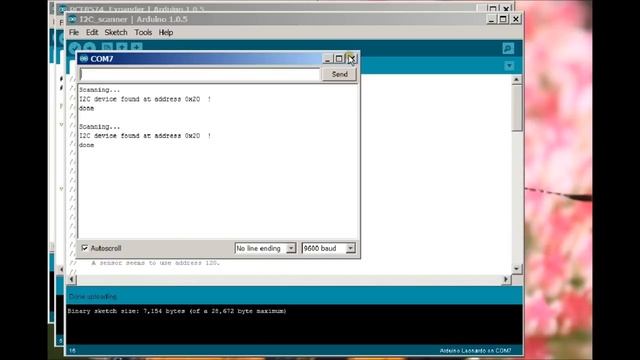The image size is (640, 360).
Task: Click the Arduino logo icon in COM7 title bar
Action: tap(84, 59)
